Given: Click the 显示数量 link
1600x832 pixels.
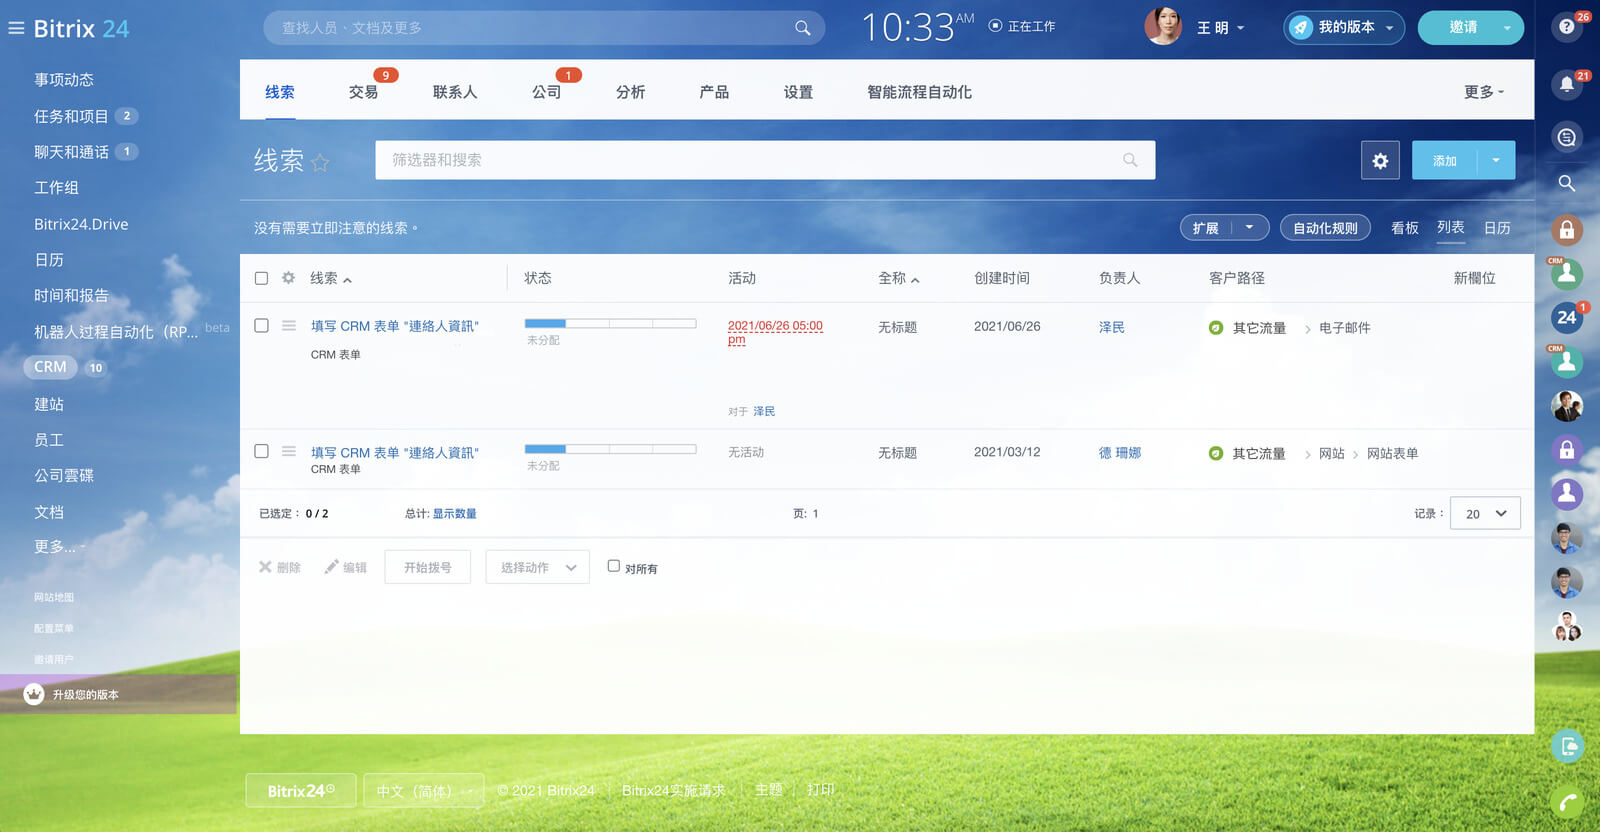Looking at the screenshot, I should (455, 513).
